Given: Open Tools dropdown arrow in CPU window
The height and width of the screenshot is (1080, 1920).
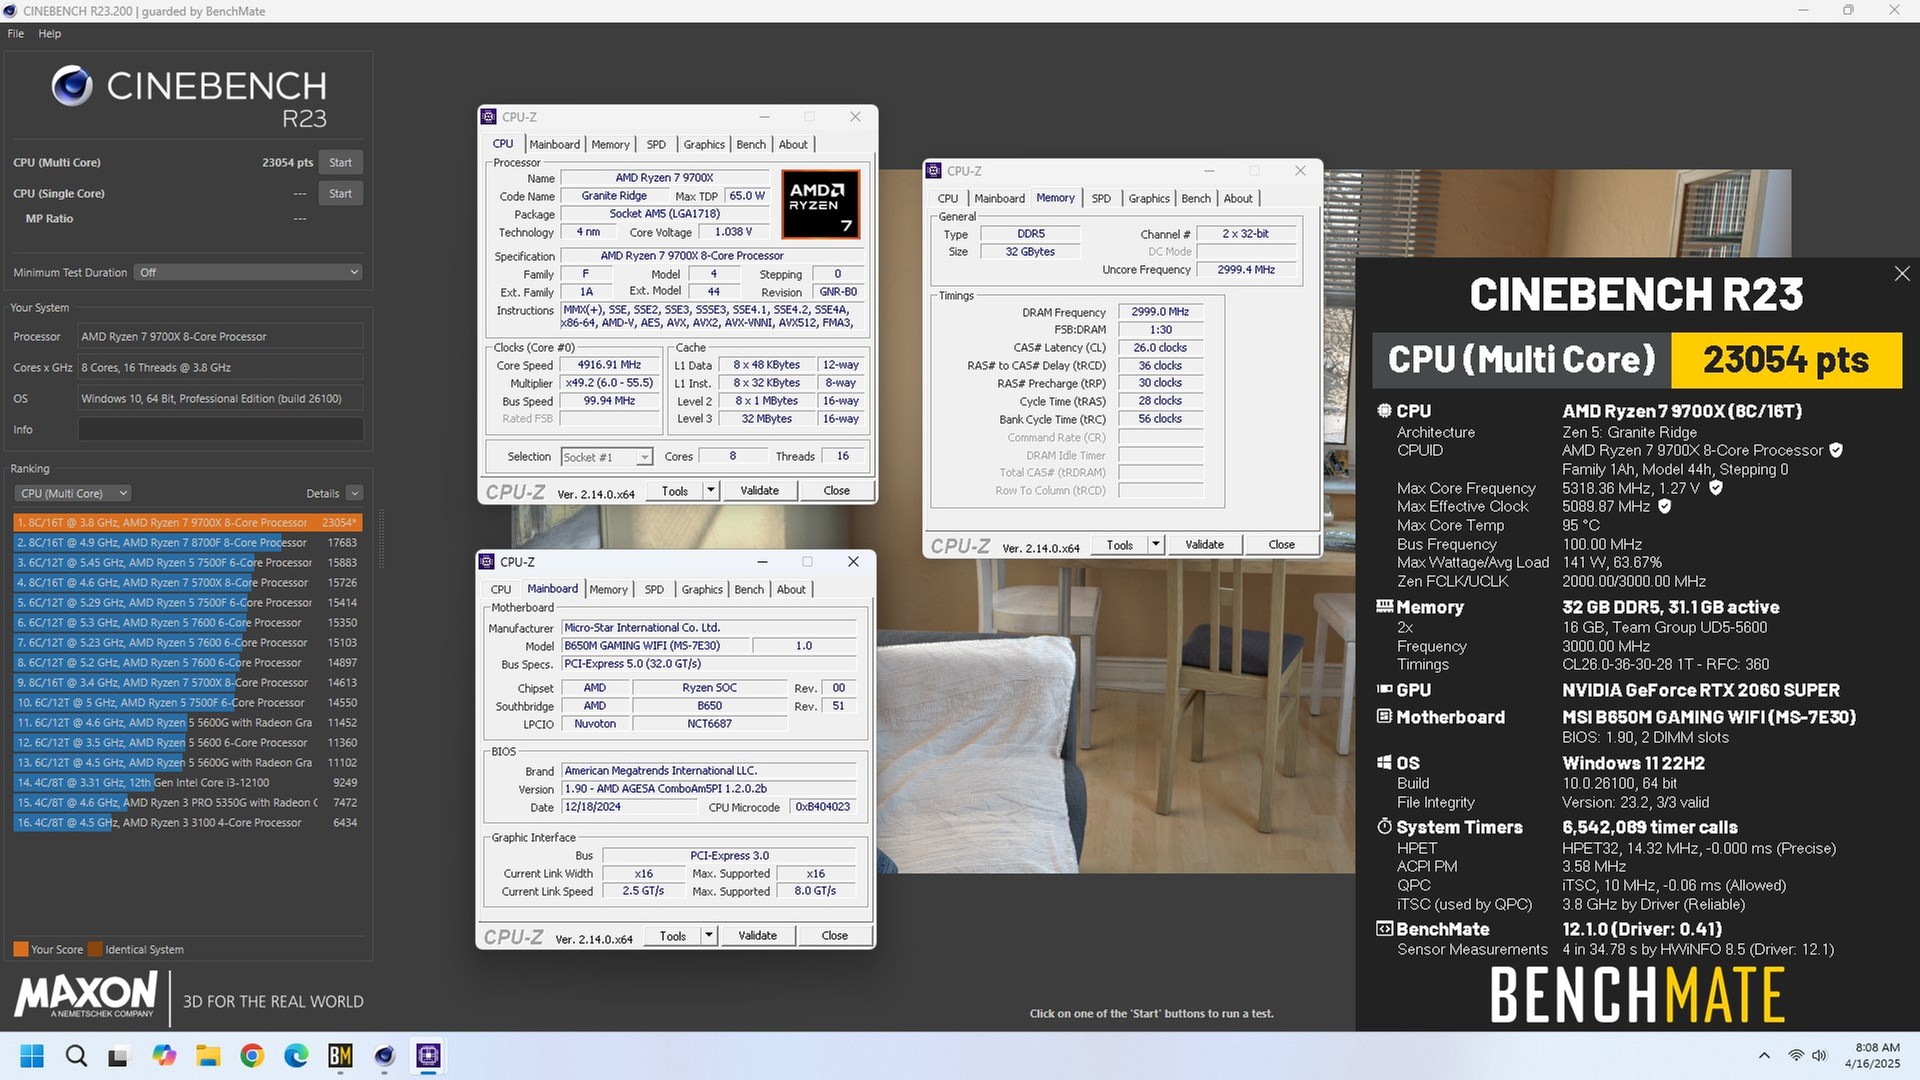Looking at the screenshot, I should pos(710,491).
